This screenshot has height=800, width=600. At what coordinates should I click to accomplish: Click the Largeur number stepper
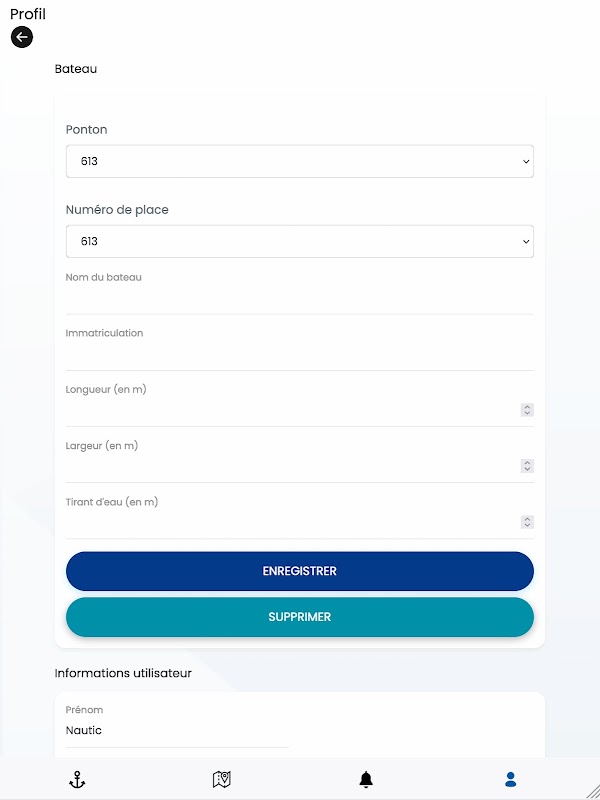(527, 466)
